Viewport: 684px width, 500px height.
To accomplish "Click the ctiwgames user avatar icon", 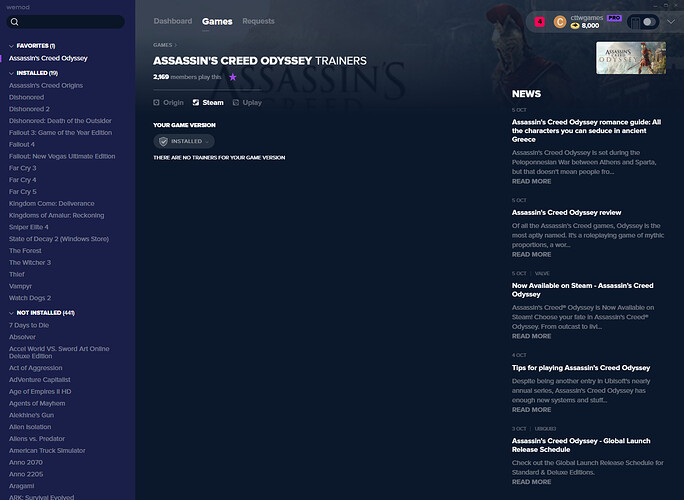I will [560, 21].
